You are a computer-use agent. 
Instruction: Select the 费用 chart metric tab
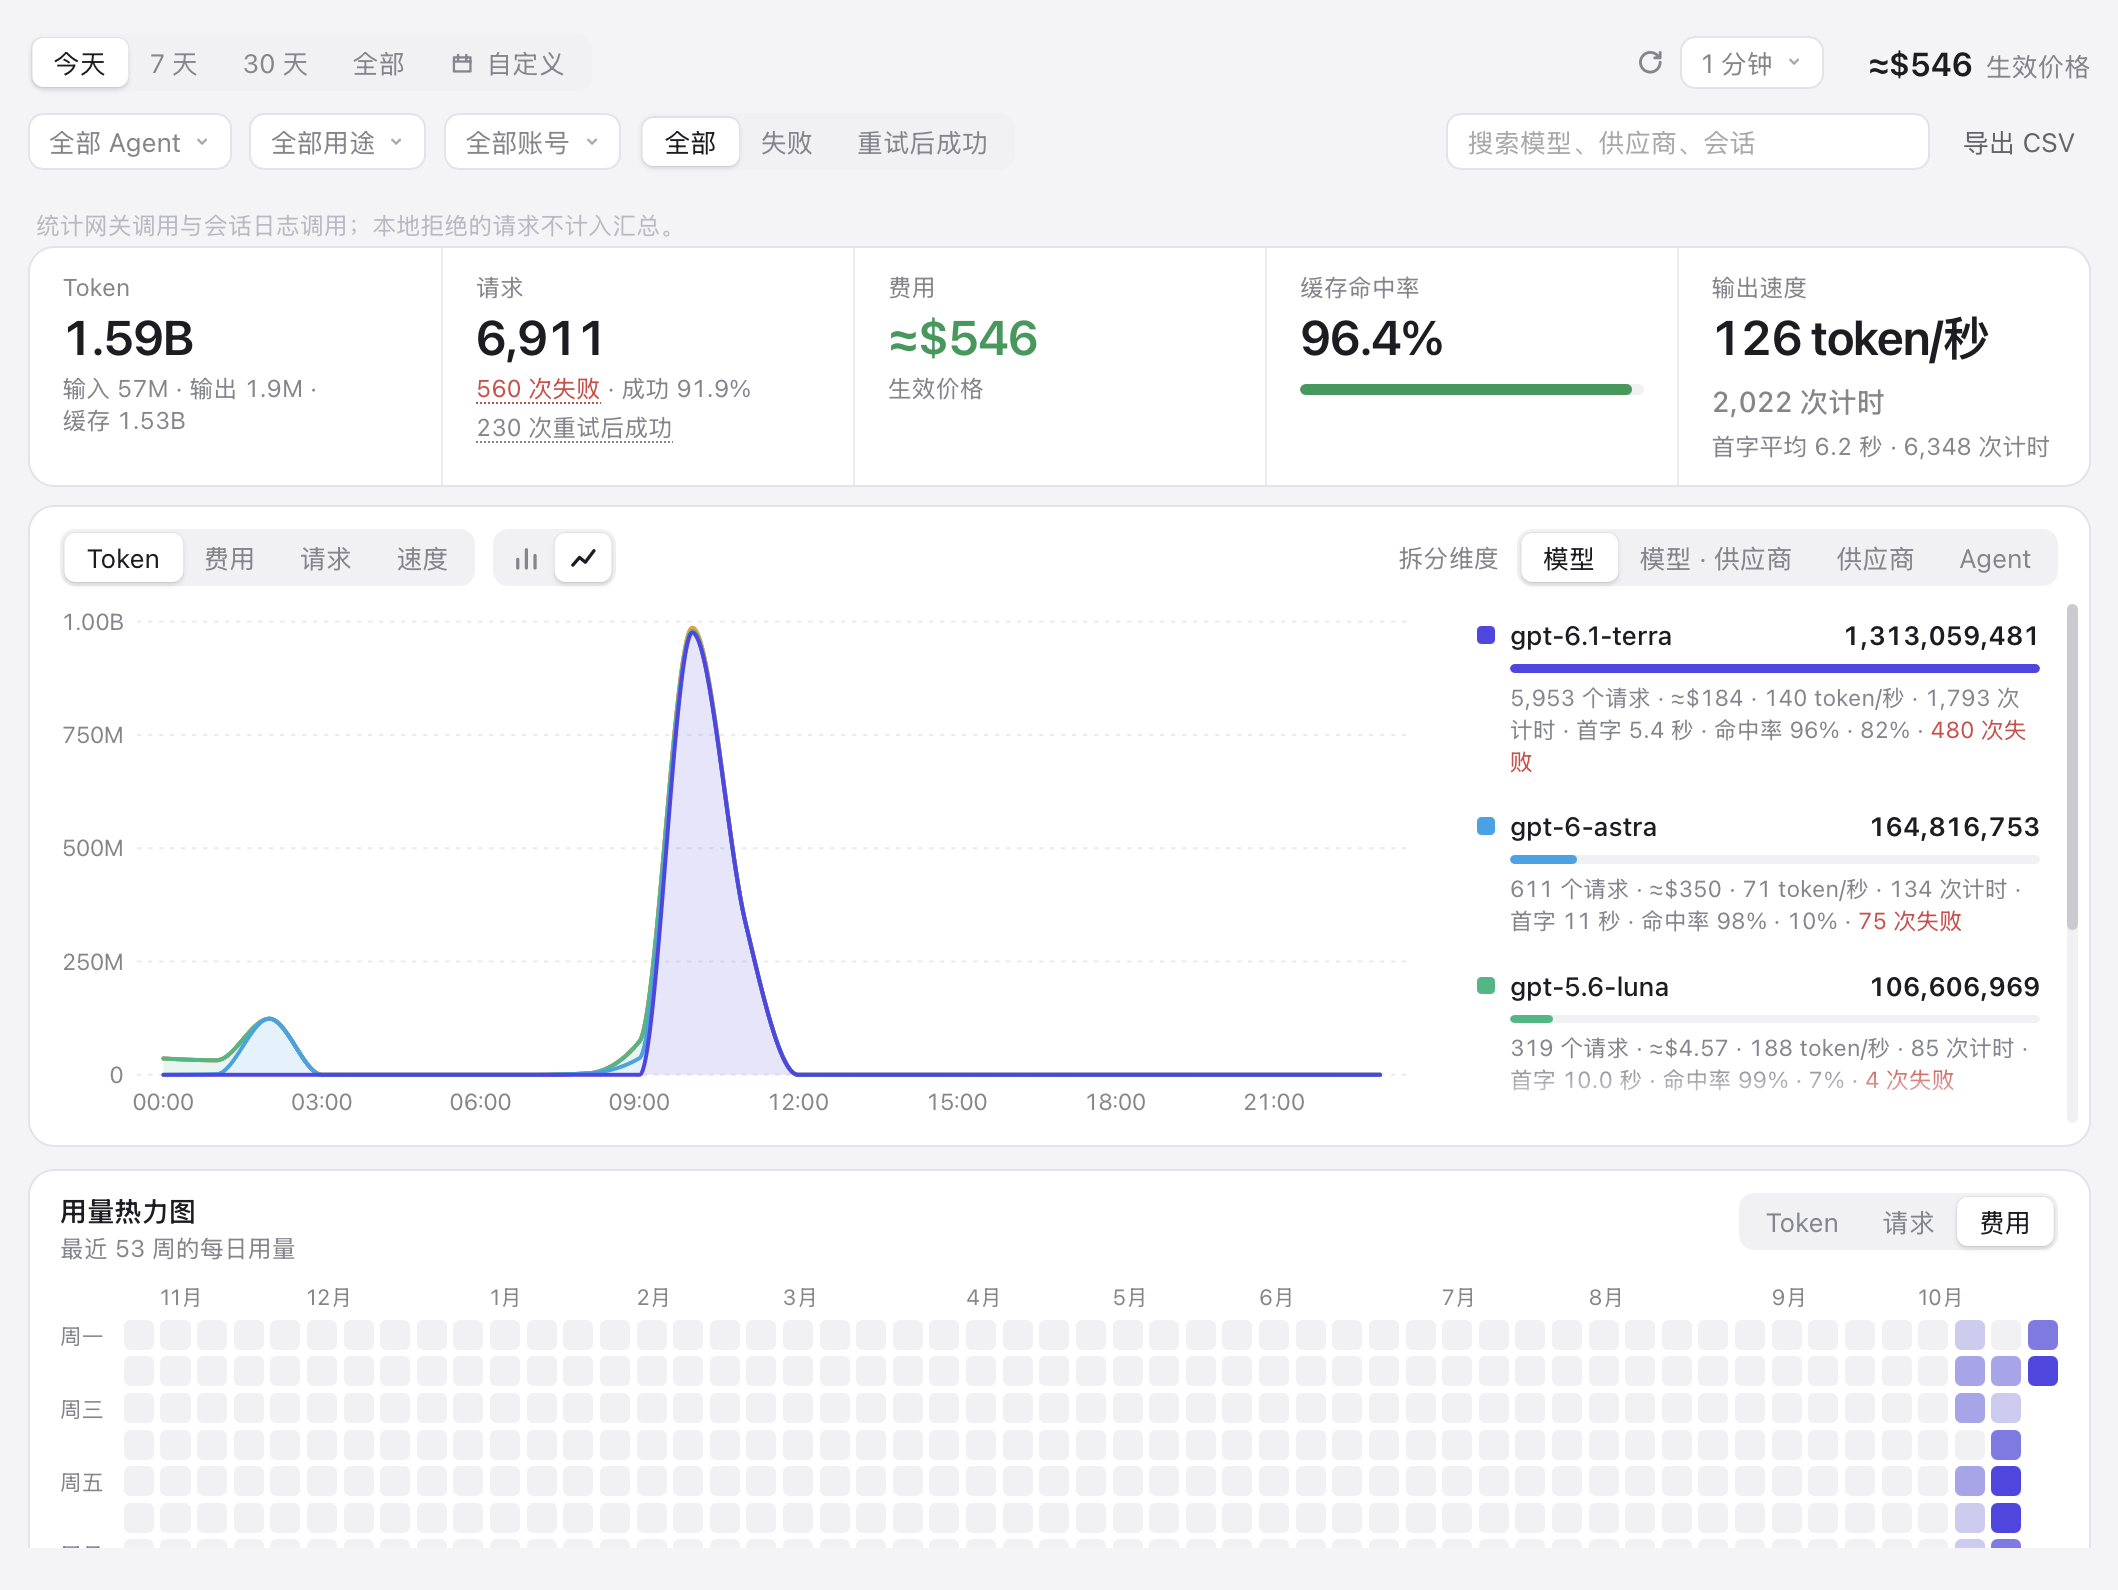click(229, 558)
